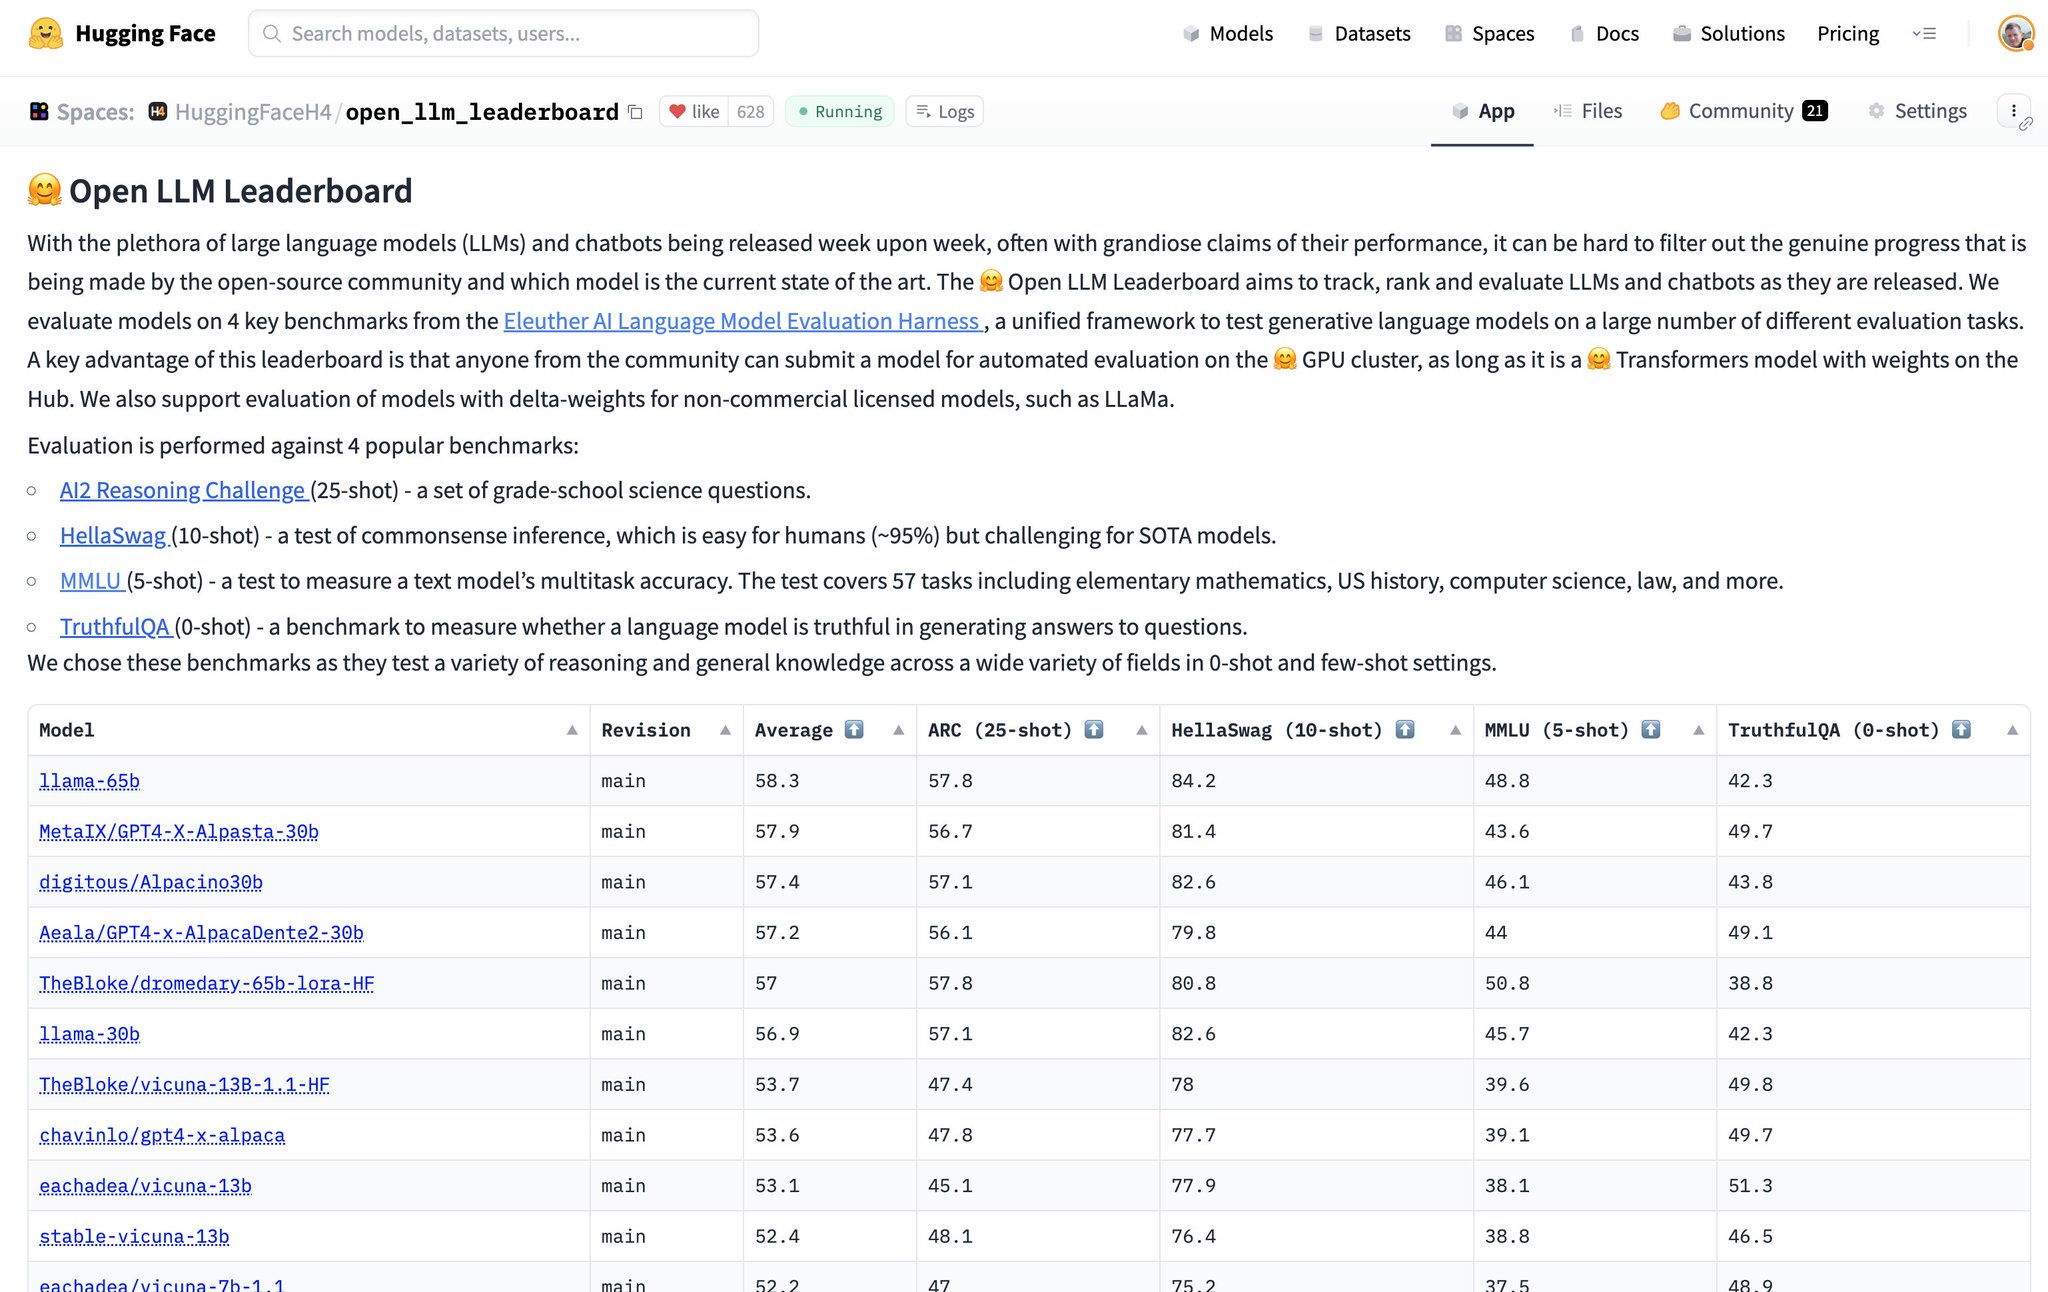The width and height of the screenshot is (2048, 1292).
Task: Click the HuggingFaceH4 organization avatar icon
Action: click(x=158, y=112)
